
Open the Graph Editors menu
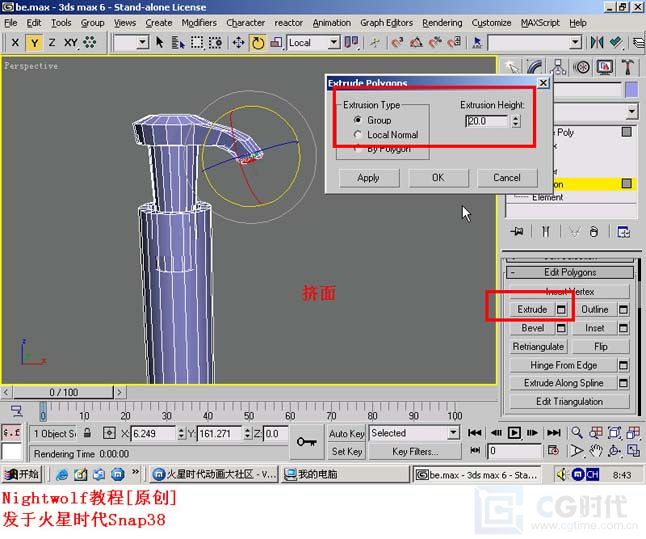click(x=386, y=23)
